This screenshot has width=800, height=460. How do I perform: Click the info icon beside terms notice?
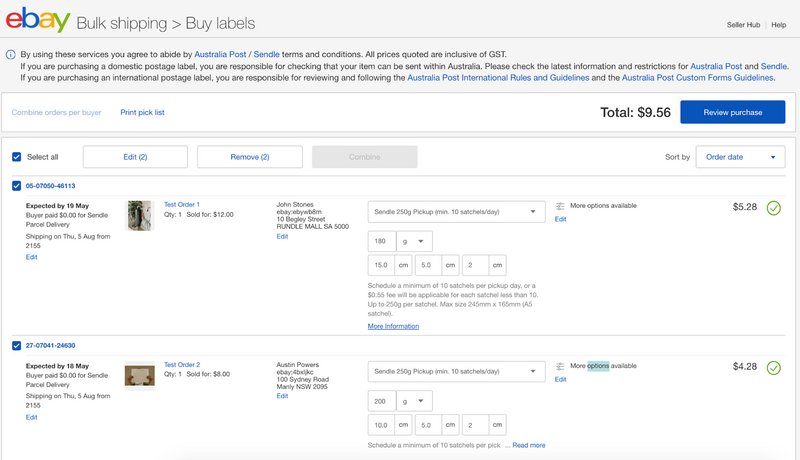10,55
